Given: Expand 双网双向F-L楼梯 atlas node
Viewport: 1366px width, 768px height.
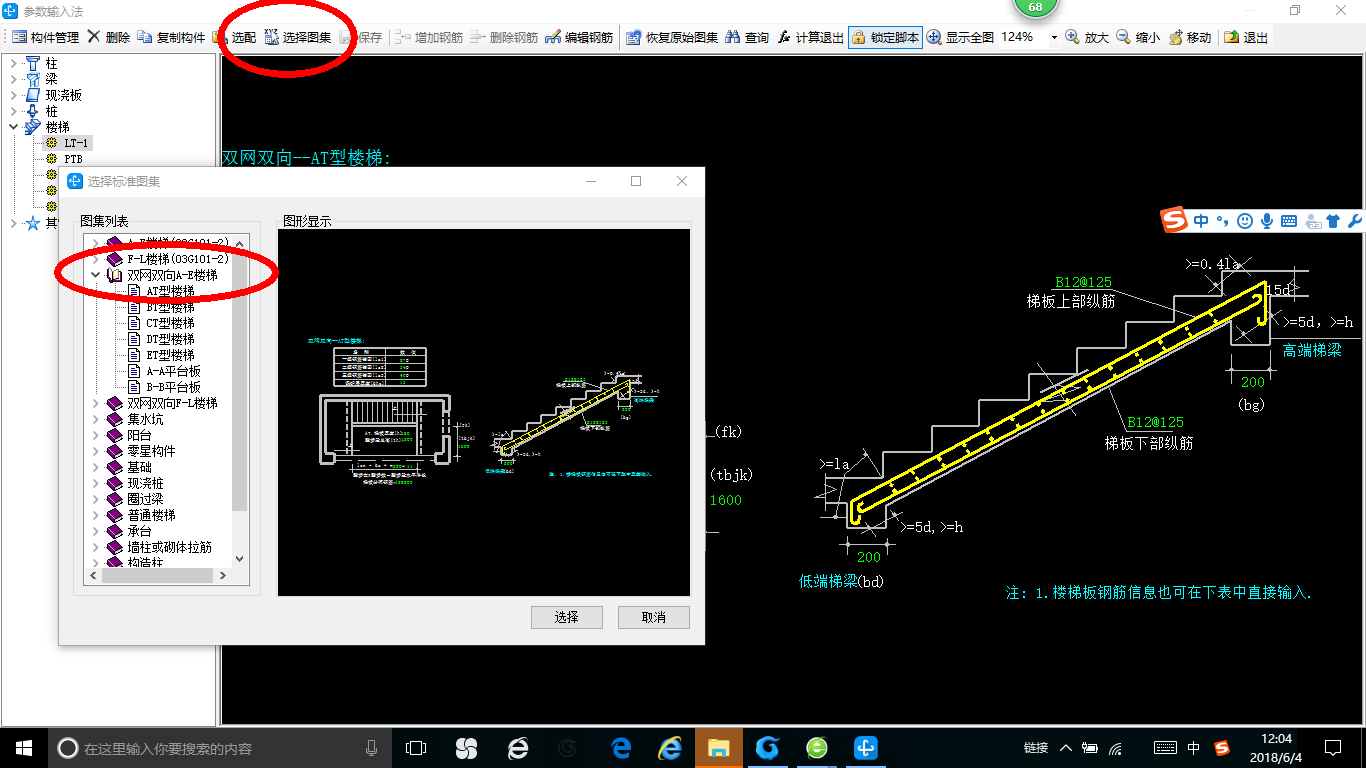Looking at the screenshot, I should pos(96,403).
